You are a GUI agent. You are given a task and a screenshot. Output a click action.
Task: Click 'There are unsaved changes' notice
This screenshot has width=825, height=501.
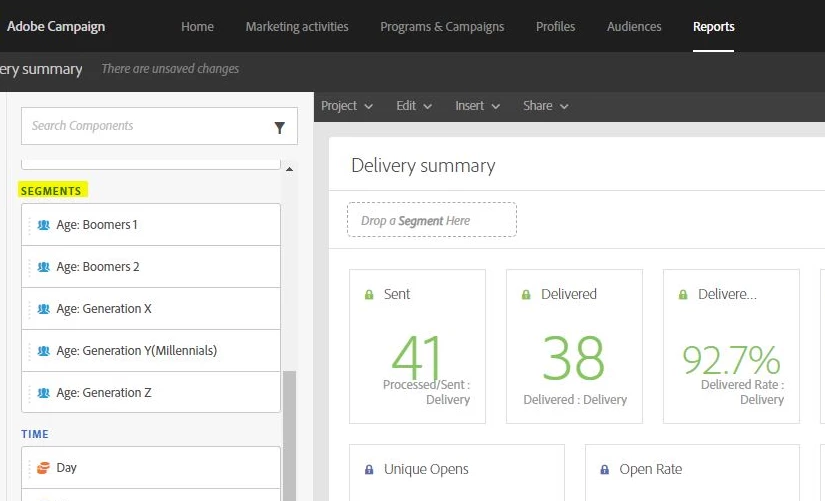click(x=170, y=69)
